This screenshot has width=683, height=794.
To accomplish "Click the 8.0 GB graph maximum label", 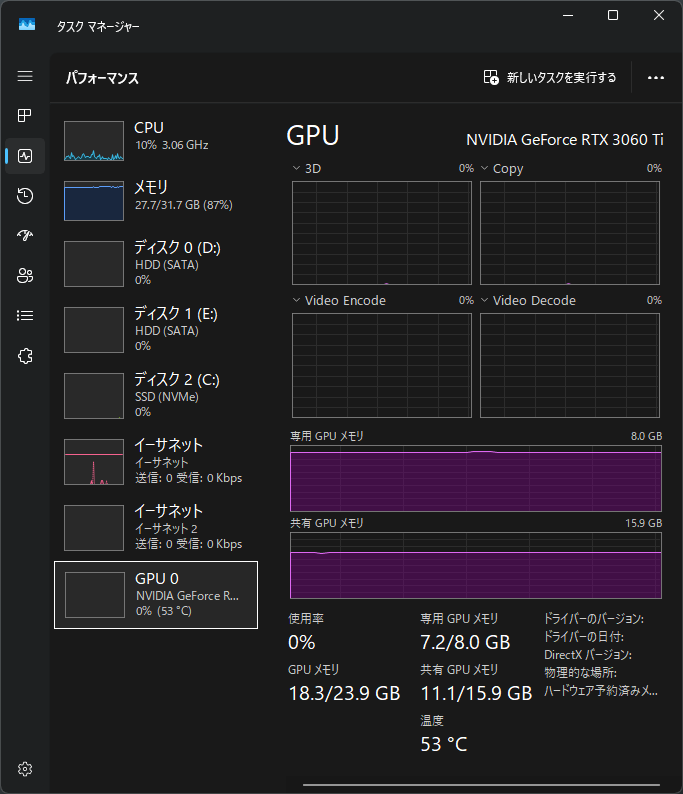I will pos(646,436).
